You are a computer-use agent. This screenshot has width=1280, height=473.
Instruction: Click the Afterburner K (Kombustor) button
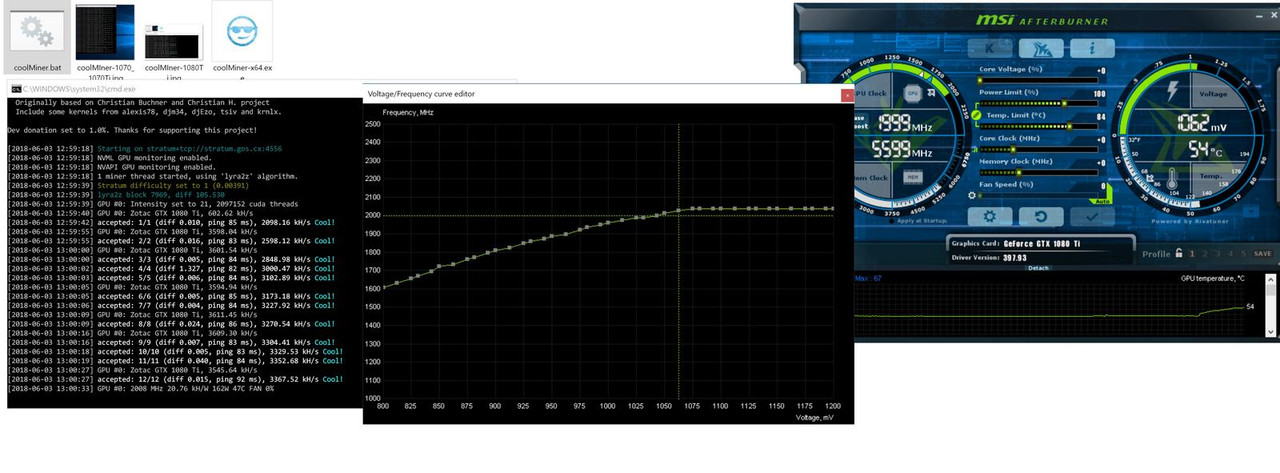coord(990,48)
